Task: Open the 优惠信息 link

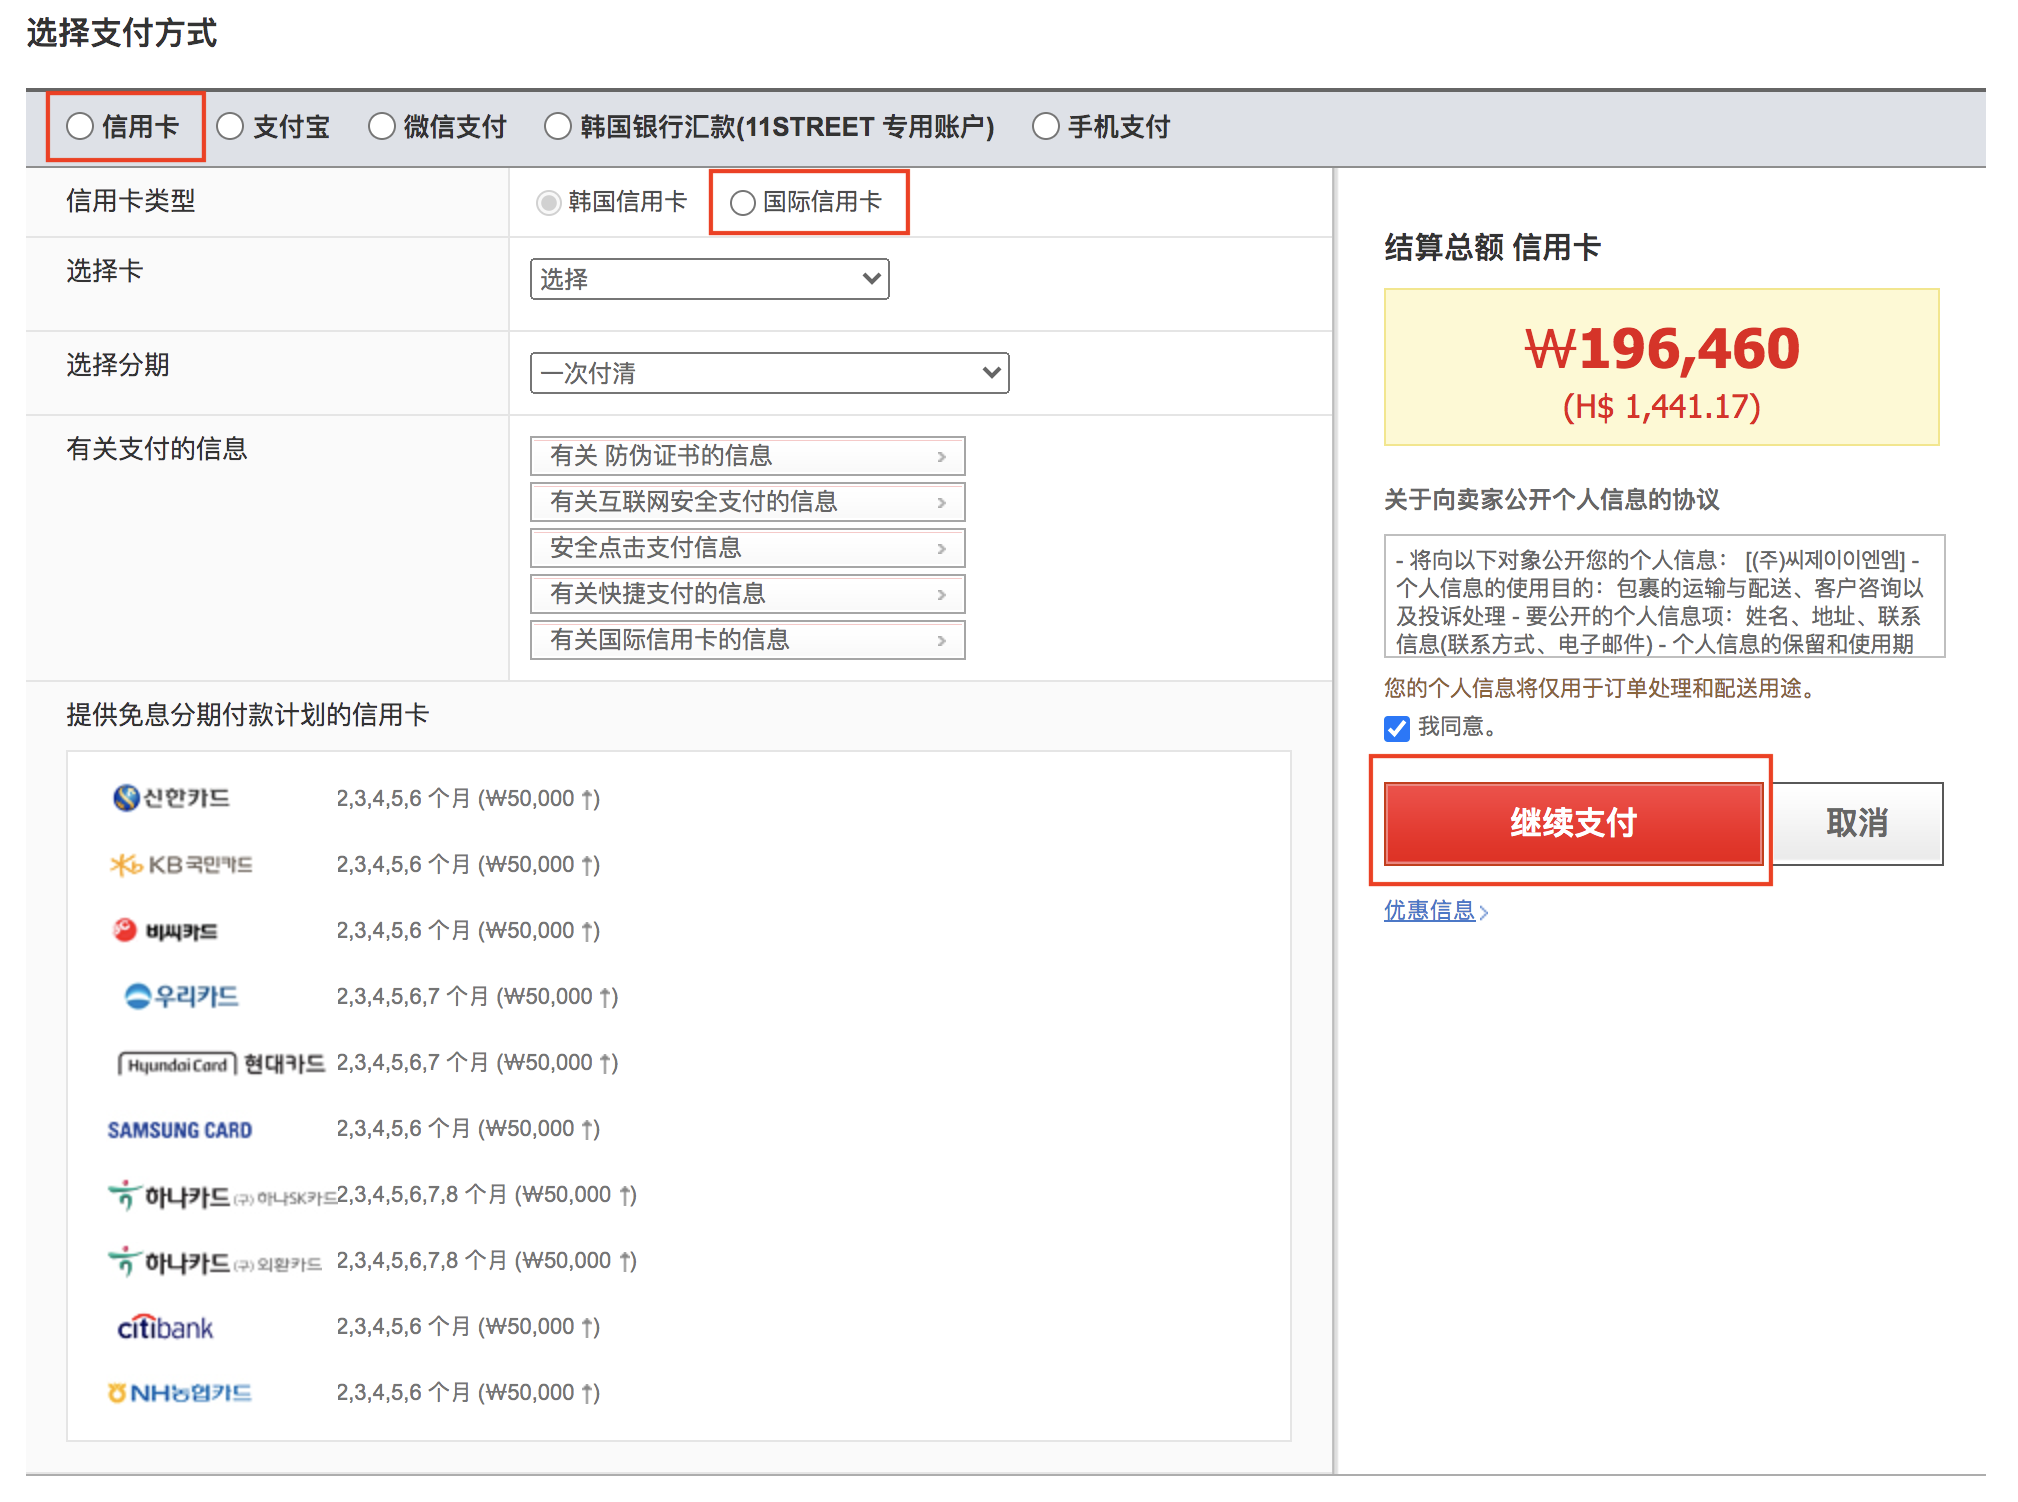Action: tap(1430, 910)
